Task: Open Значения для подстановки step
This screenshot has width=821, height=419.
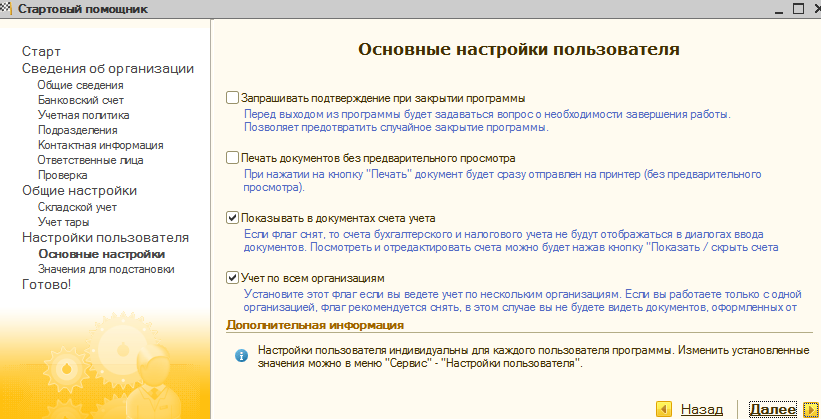Action: (x=106, y=269)
